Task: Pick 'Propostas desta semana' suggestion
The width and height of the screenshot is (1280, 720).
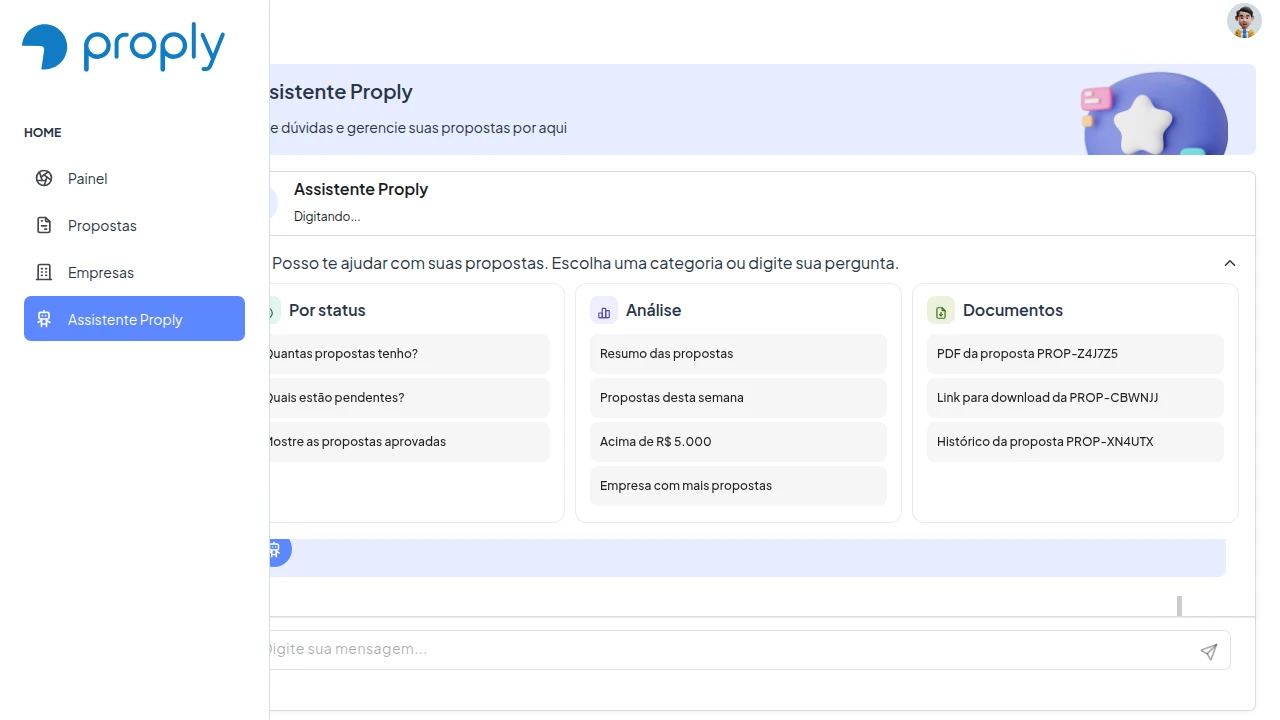Action: click(x=738, y=398)
